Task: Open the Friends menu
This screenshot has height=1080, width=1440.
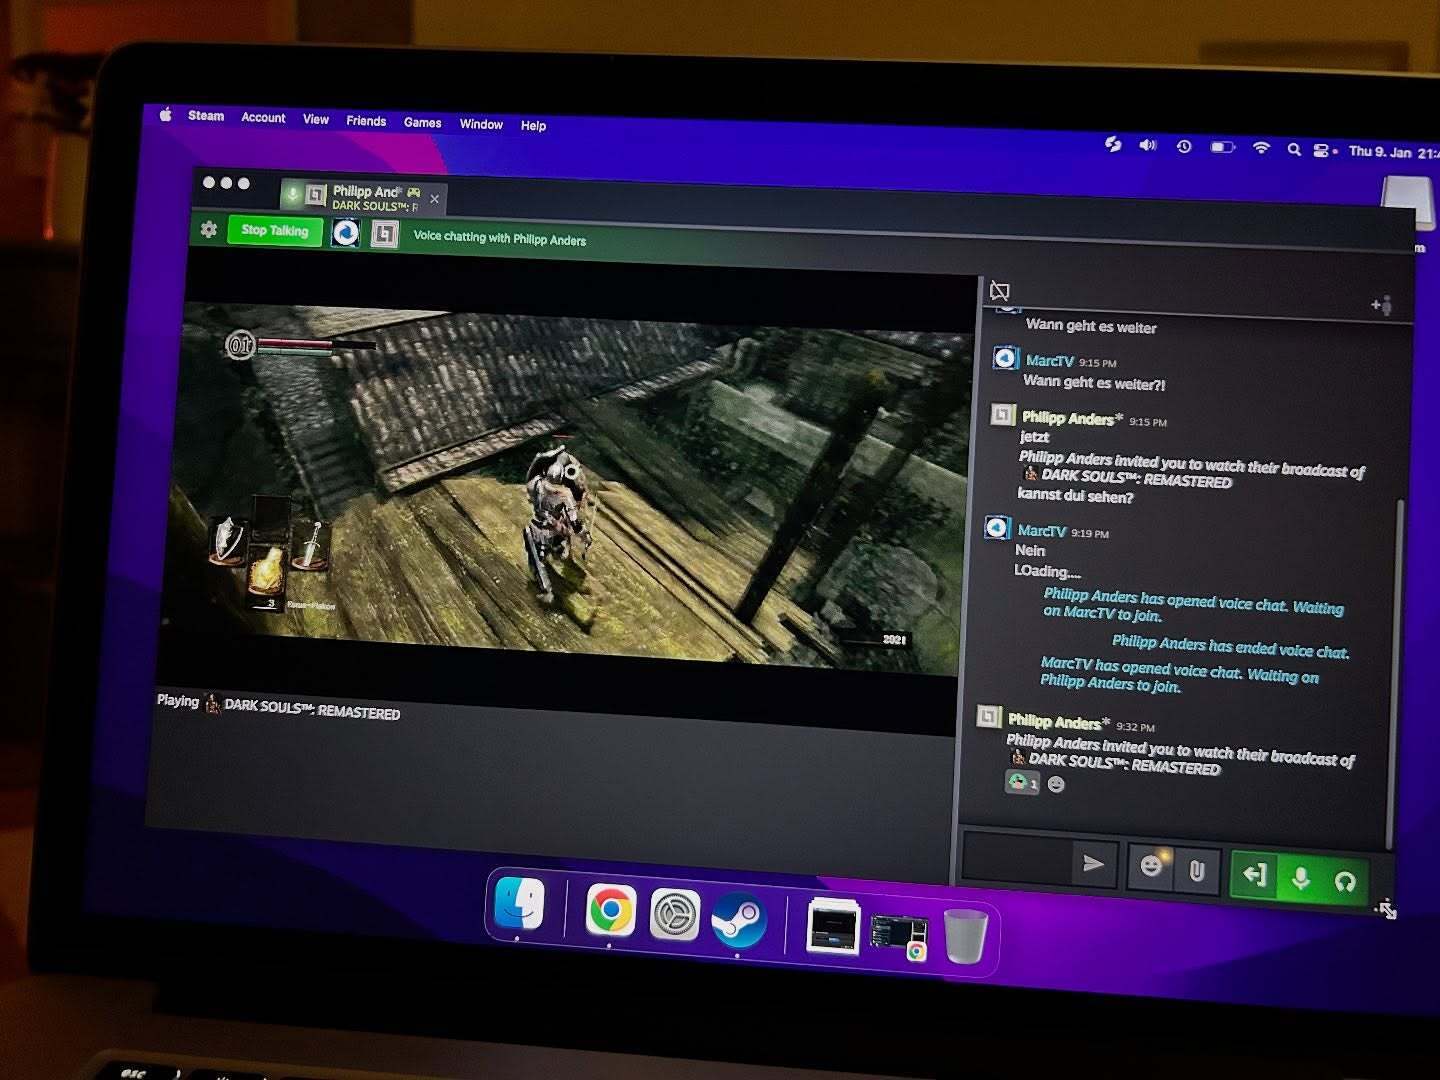Action: (366, 121)
